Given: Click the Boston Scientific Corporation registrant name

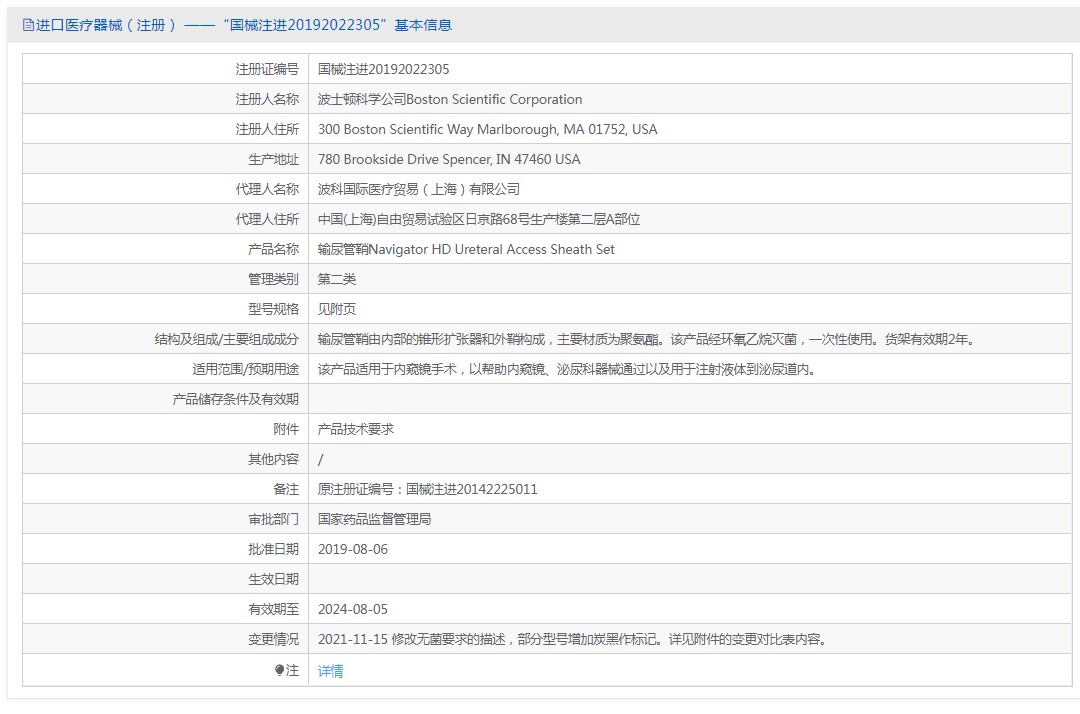Looking at the screenshot, I should [x=450, y=99].
